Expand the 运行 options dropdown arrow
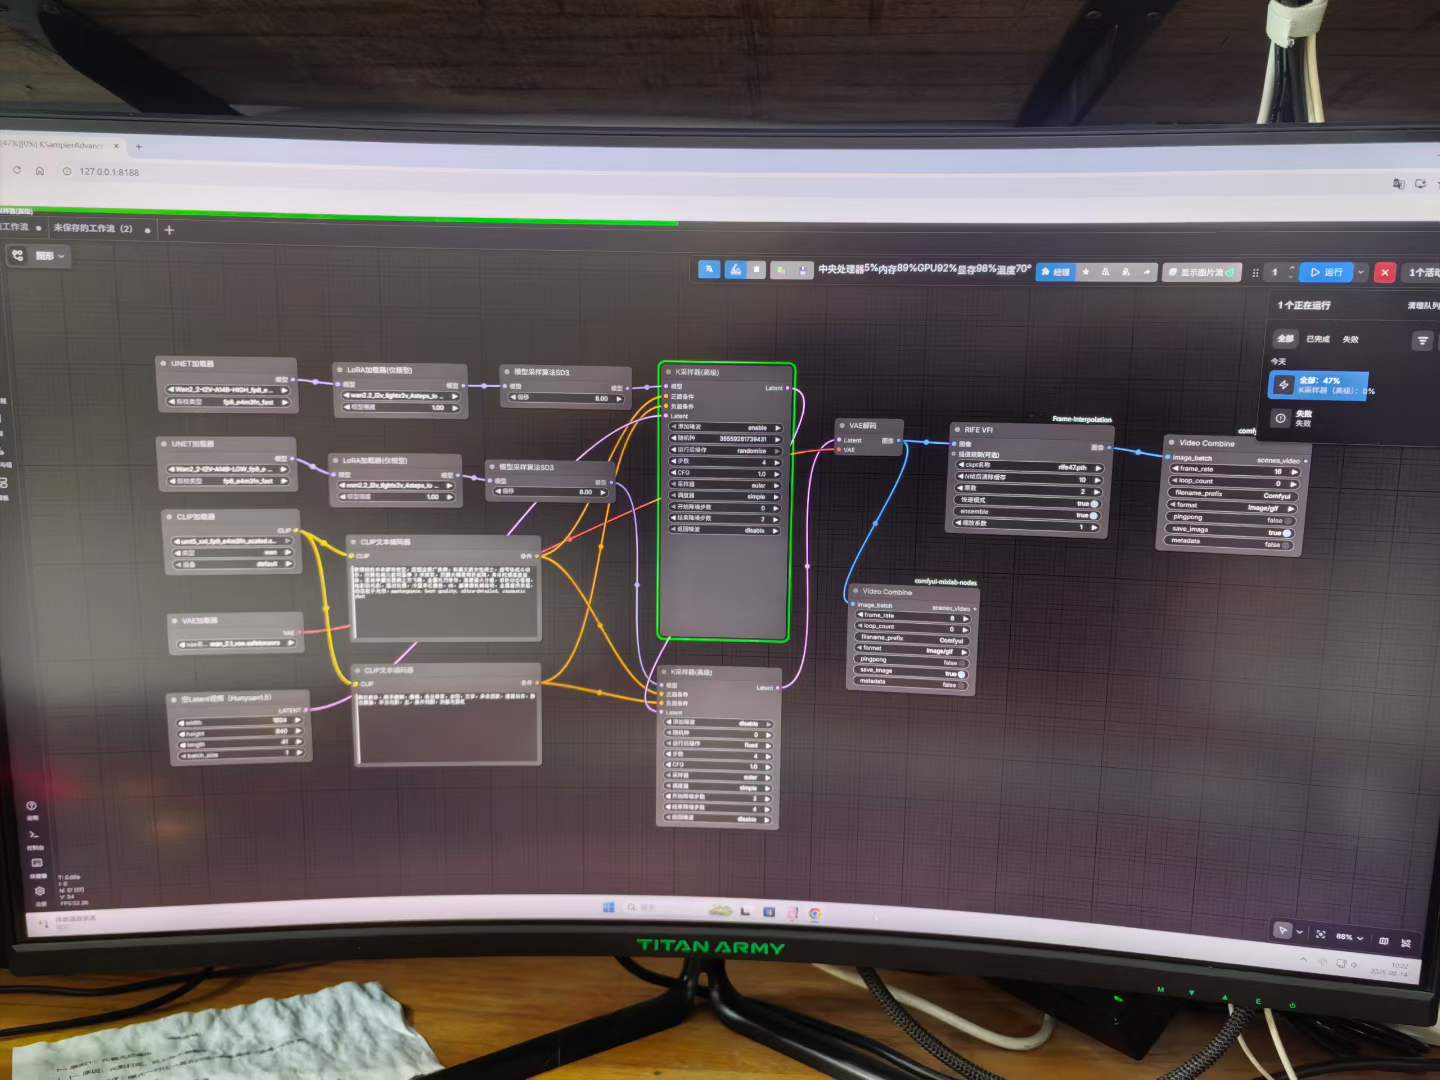The image size is (1440, 1080). click(1361, 272)
